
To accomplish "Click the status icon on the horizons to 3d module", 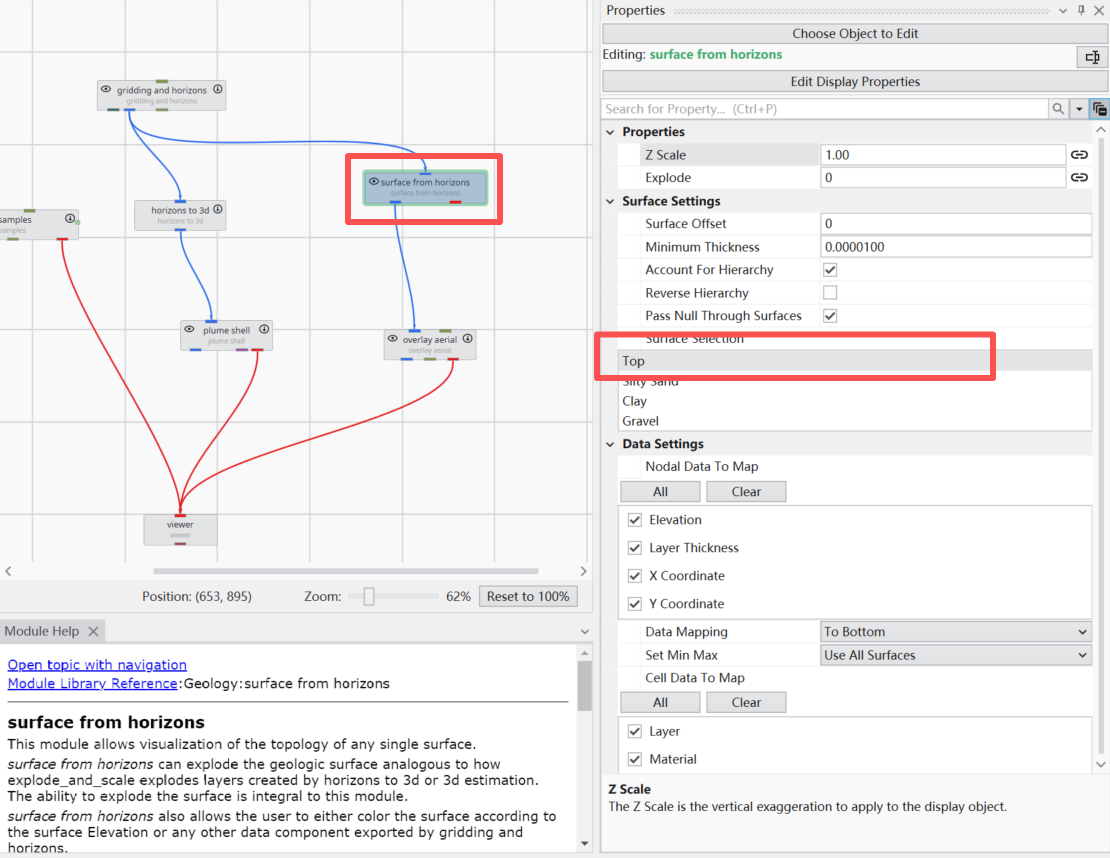I will coord(217,210).
